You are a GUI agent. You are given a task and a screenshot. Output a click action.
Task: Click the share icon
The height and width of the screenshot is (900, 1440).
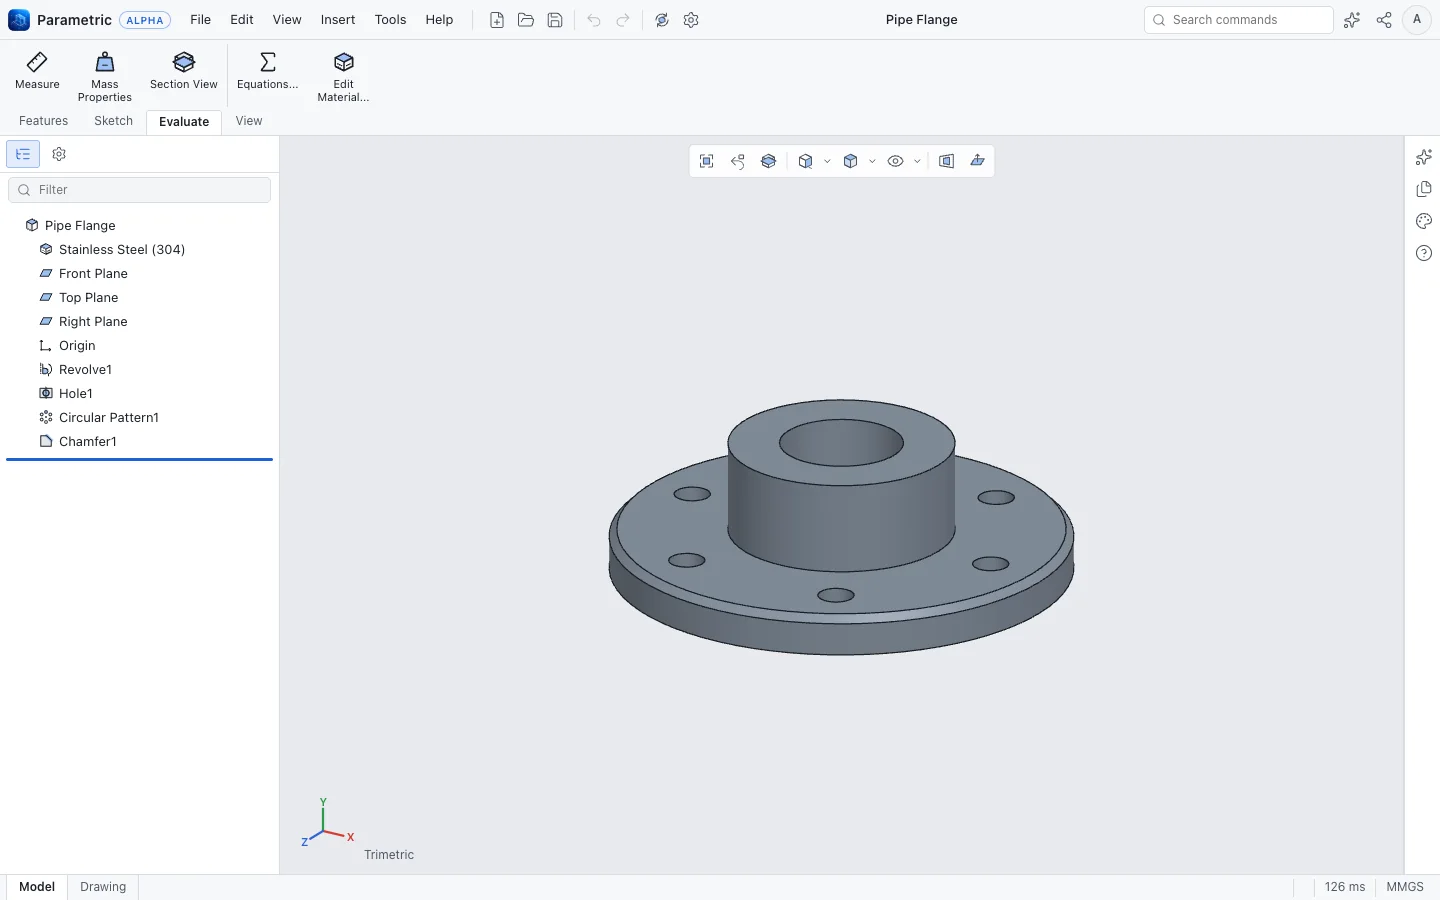1384,20
